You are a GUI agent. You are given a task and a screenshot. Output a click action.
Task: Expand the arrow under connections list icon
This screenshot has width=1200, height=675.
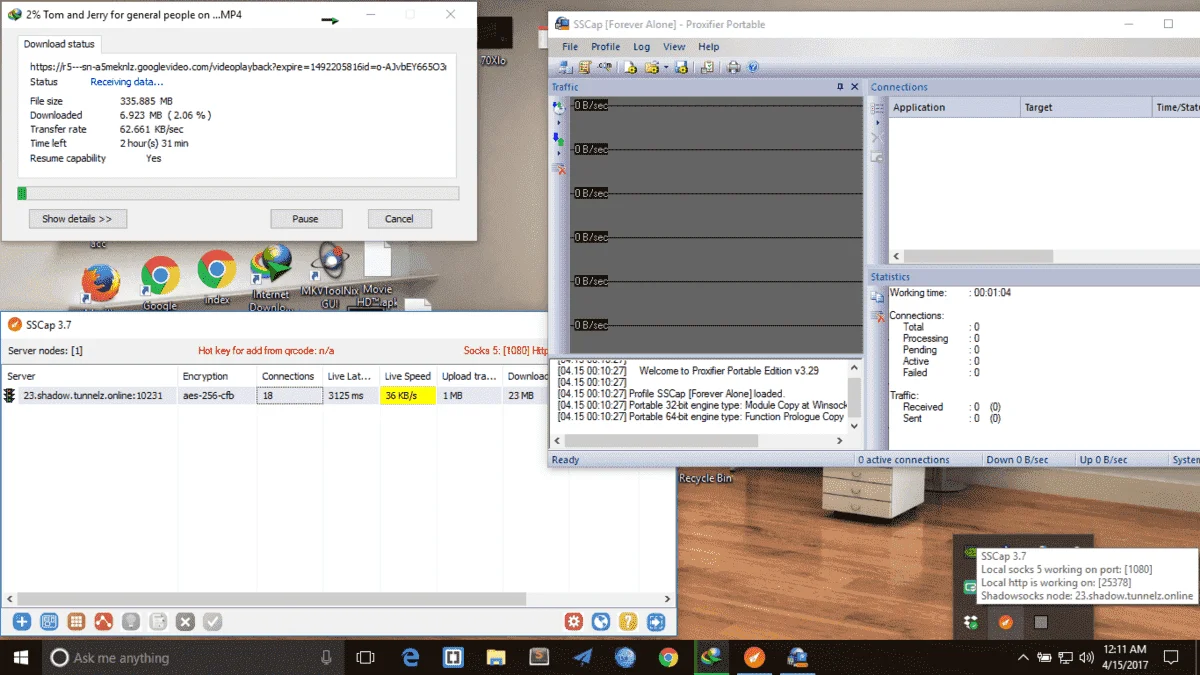click(878, 123)
